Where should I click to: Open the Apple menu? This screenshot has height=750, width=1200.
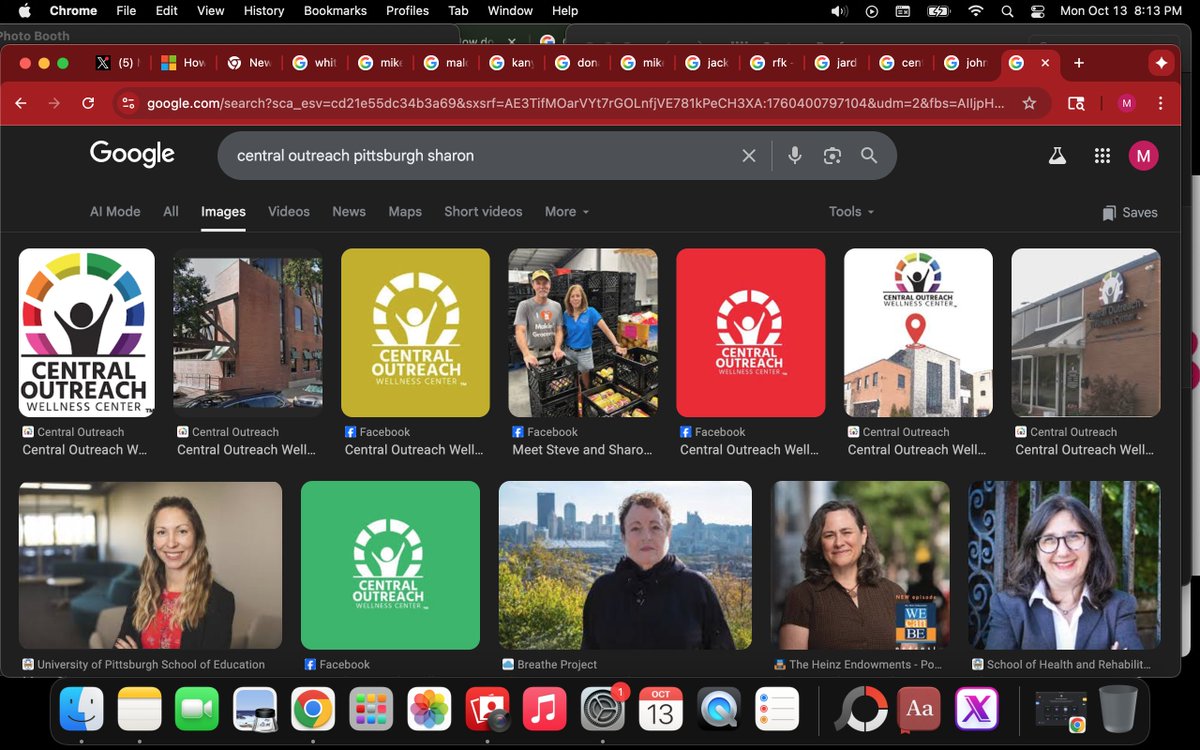click(x=24, y=11)
